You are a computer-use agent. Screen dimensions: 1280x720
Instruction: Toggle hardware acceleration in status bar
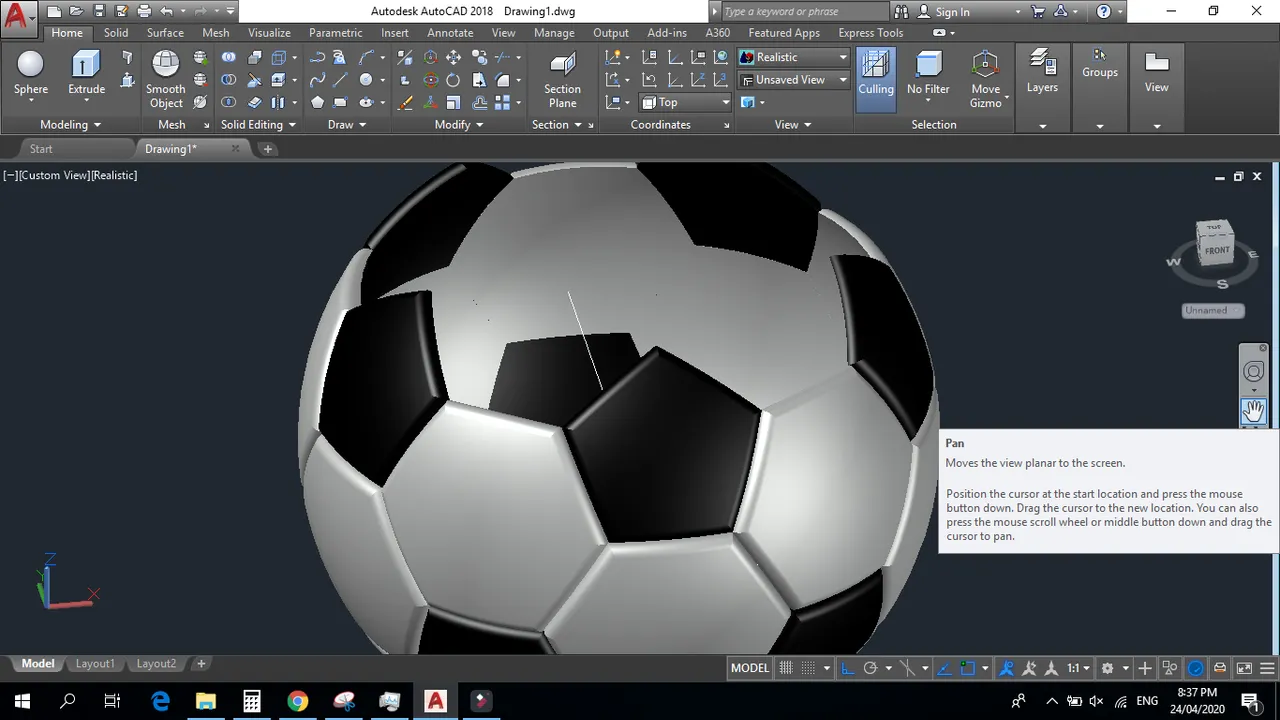click(1196, 668)
